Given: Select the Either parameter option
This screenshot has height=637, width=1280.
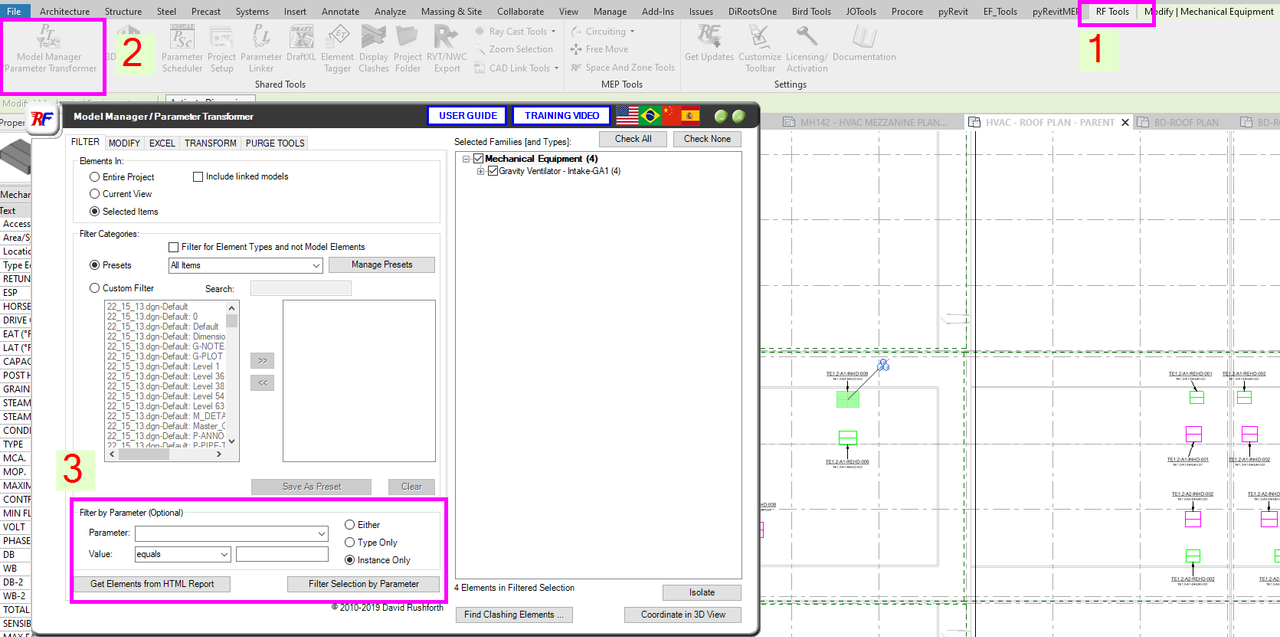Looking at the screenshot, I should 350,525.
